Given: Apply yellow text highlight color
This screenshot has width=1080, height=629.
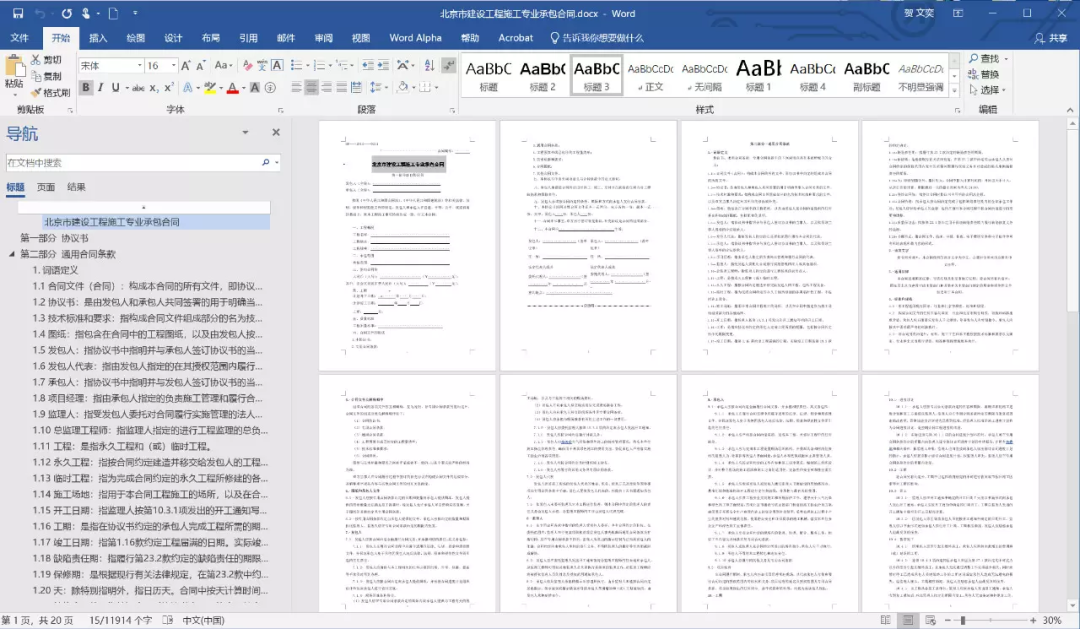Looking at the screenshot, I should 209,87.
